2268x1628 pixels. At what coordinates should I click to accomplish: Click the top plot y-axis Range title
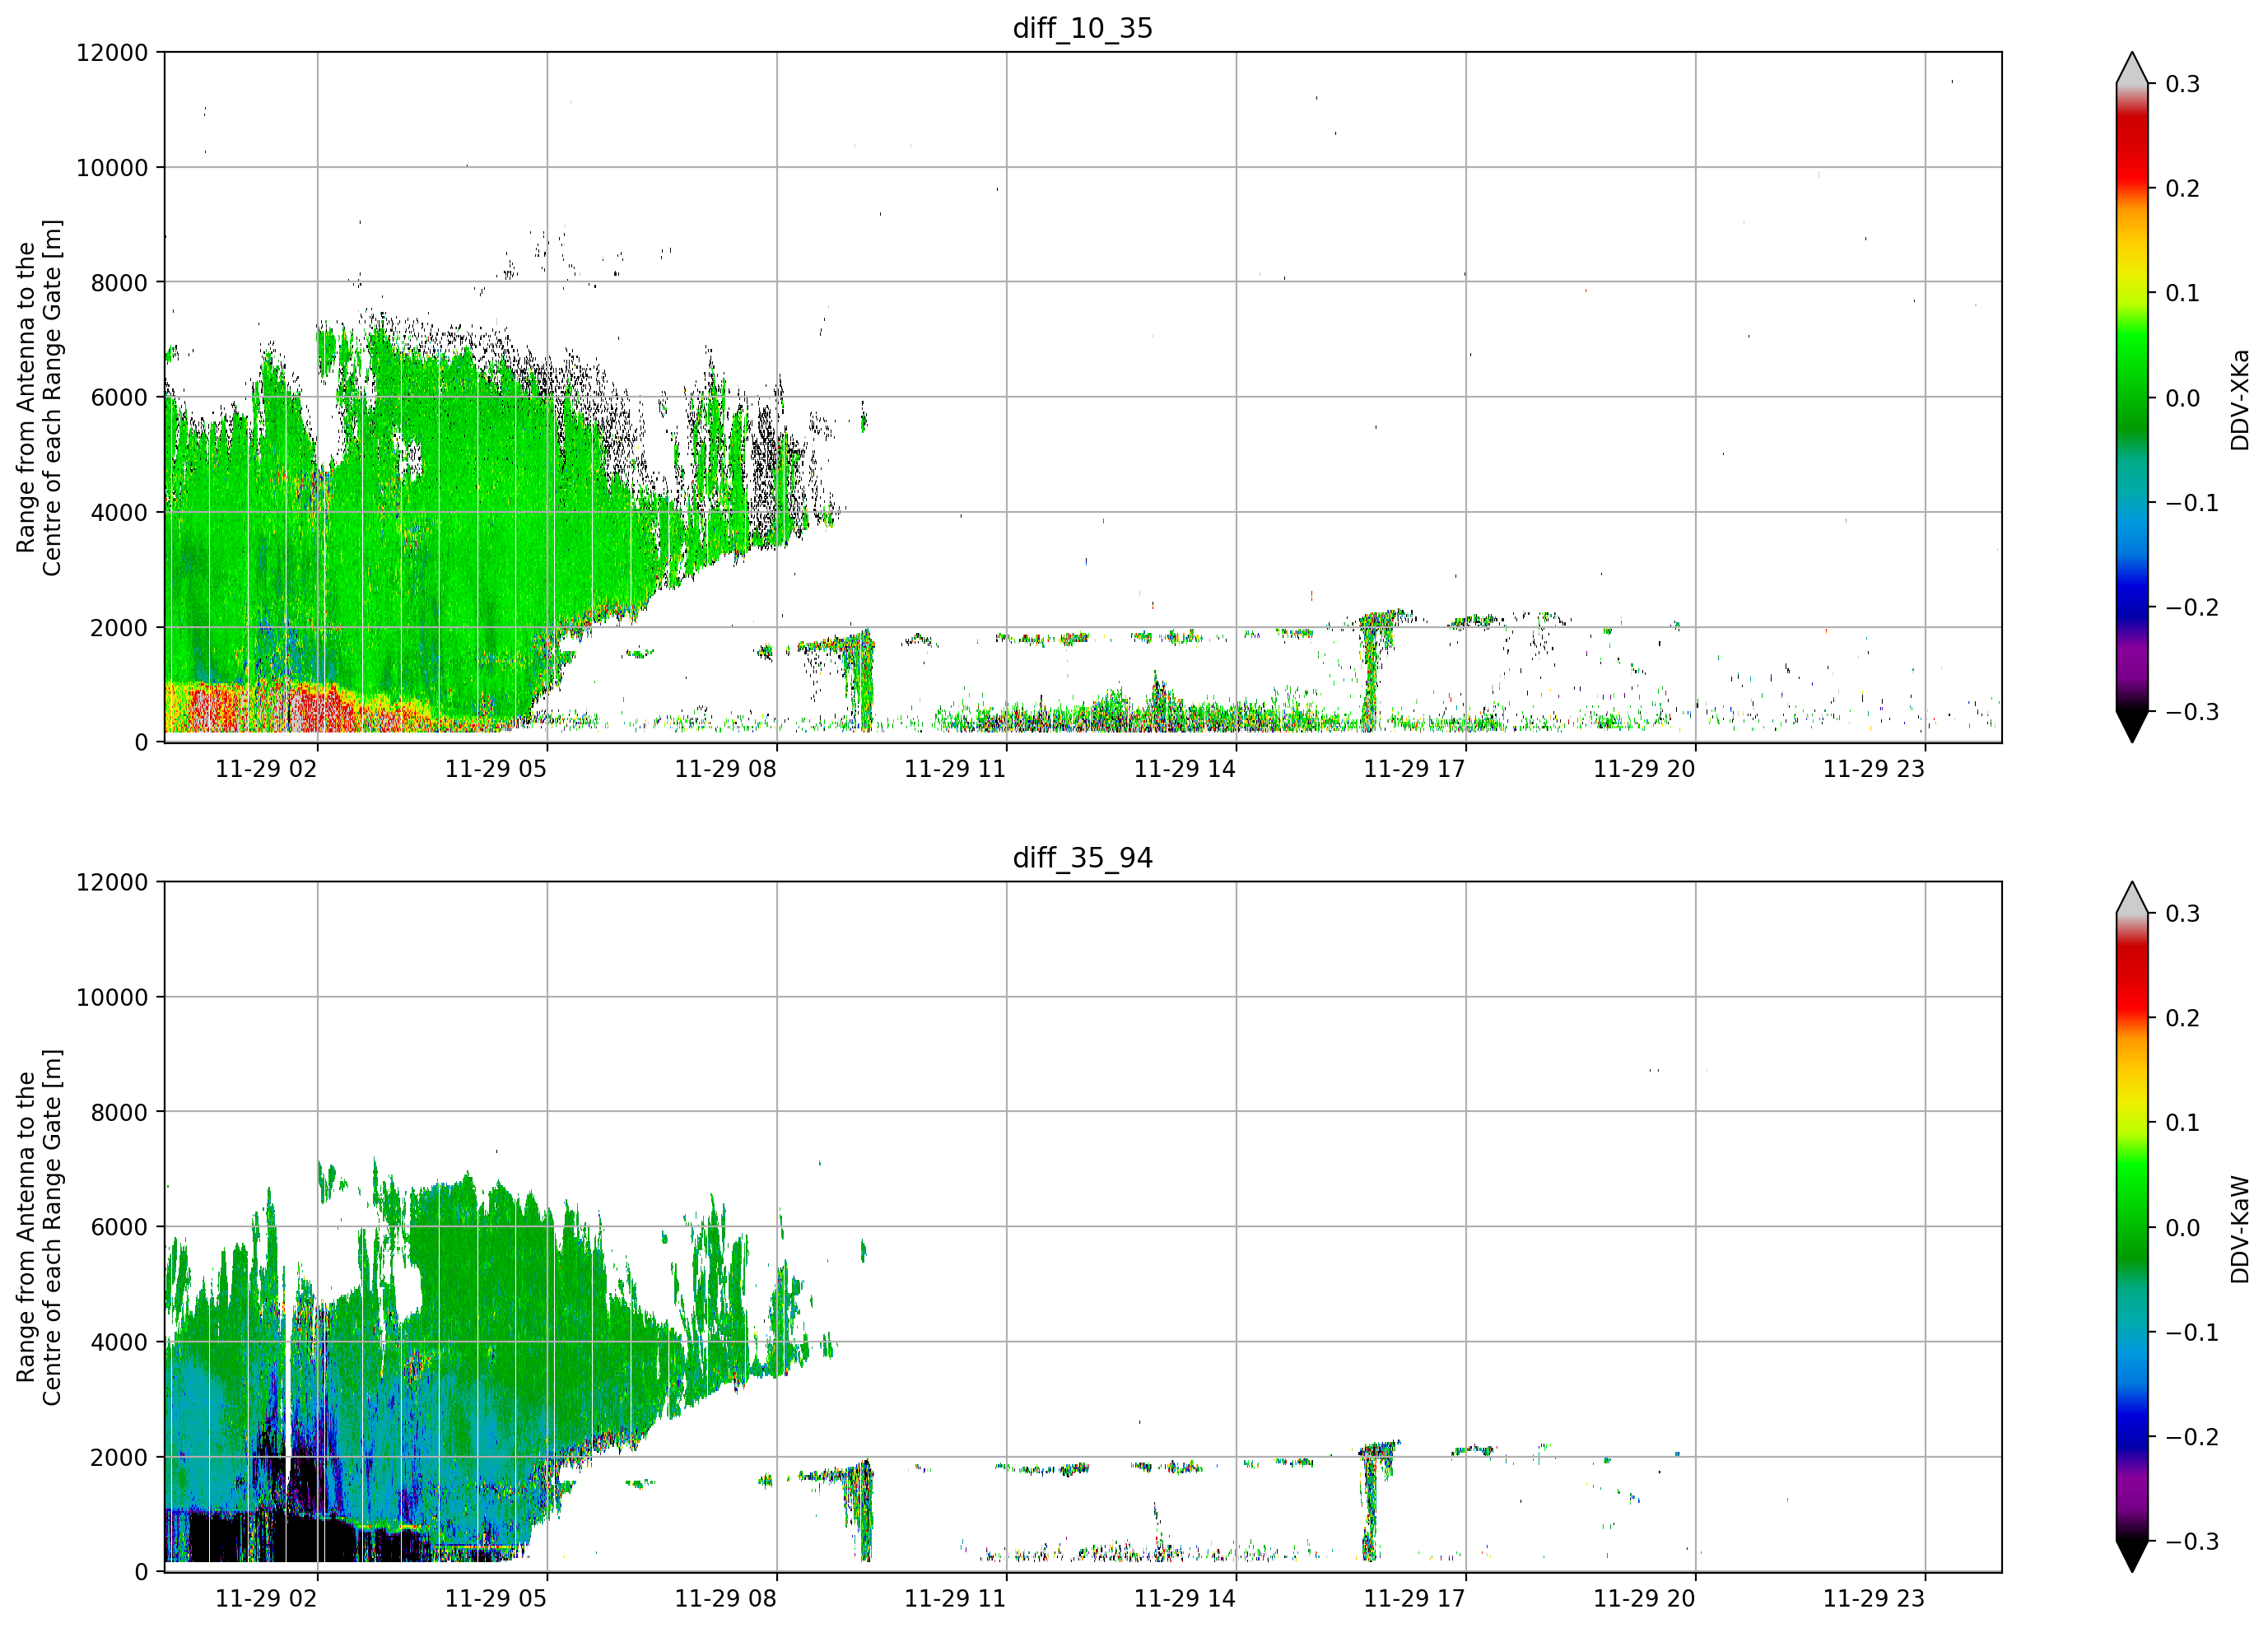click(x=39, y=398)
